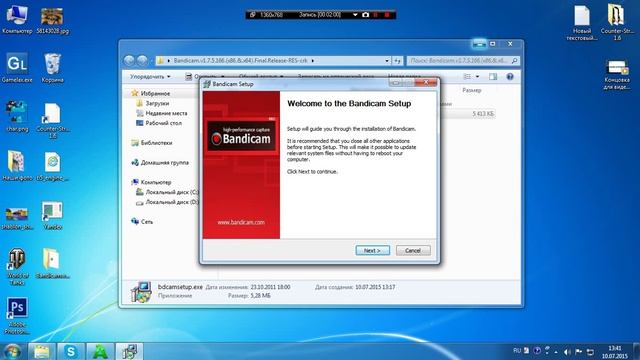
Task: Select Counter-Strike 1.6 archive at top right
Action: pyautogui.click(x=617, y=22)
